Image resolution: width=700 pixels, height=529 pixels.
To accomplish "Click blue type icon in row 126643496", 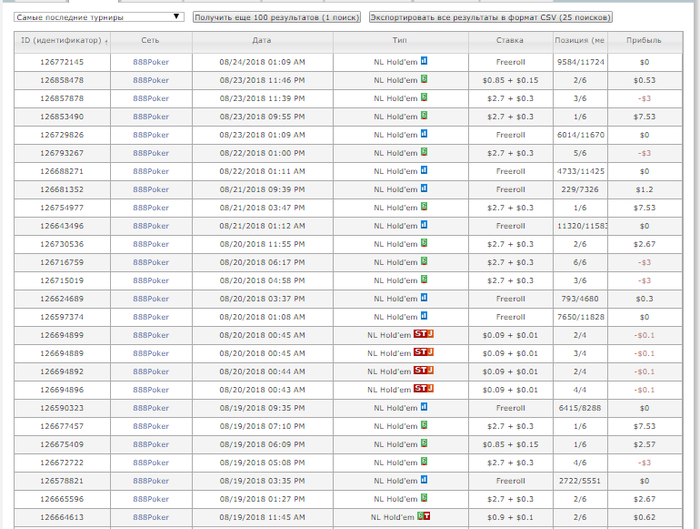I will [x=424, y=225].
